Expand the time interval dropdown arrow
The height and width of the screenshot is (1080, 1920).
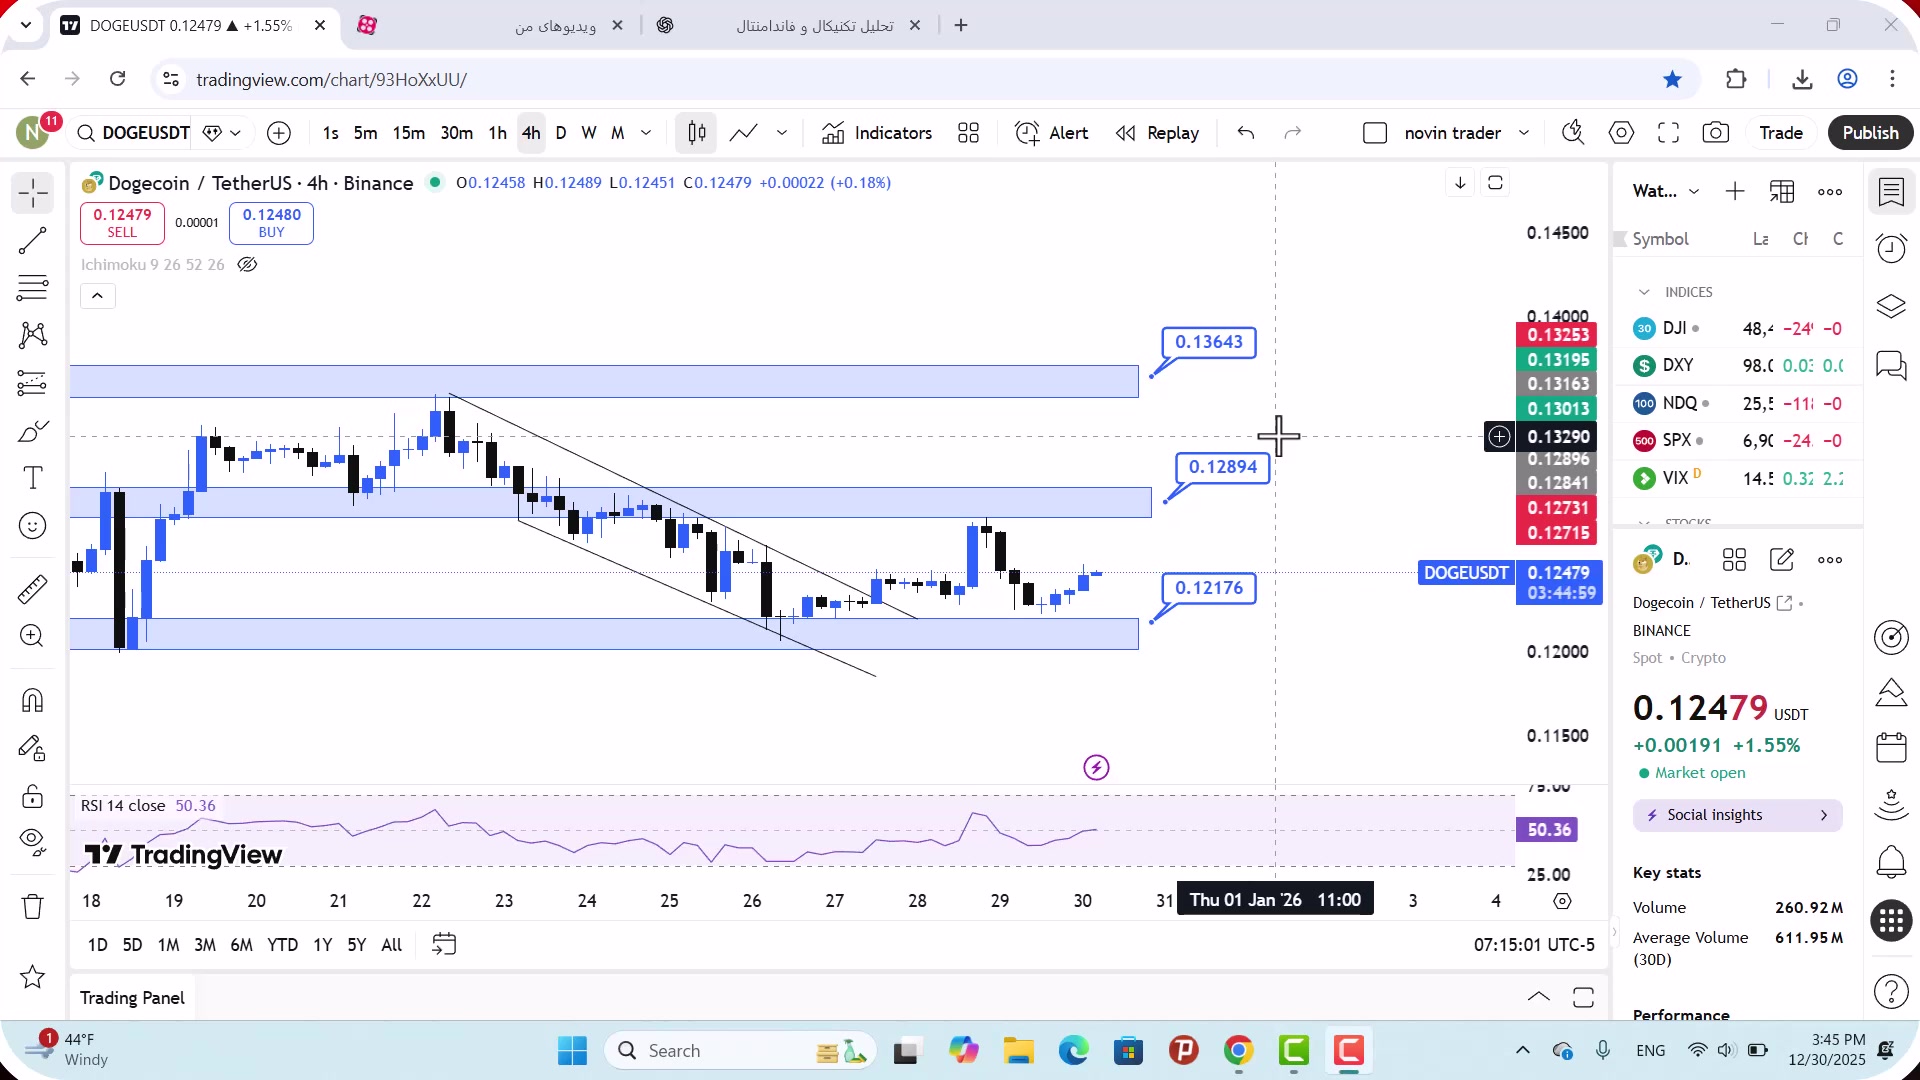(646, 133)
